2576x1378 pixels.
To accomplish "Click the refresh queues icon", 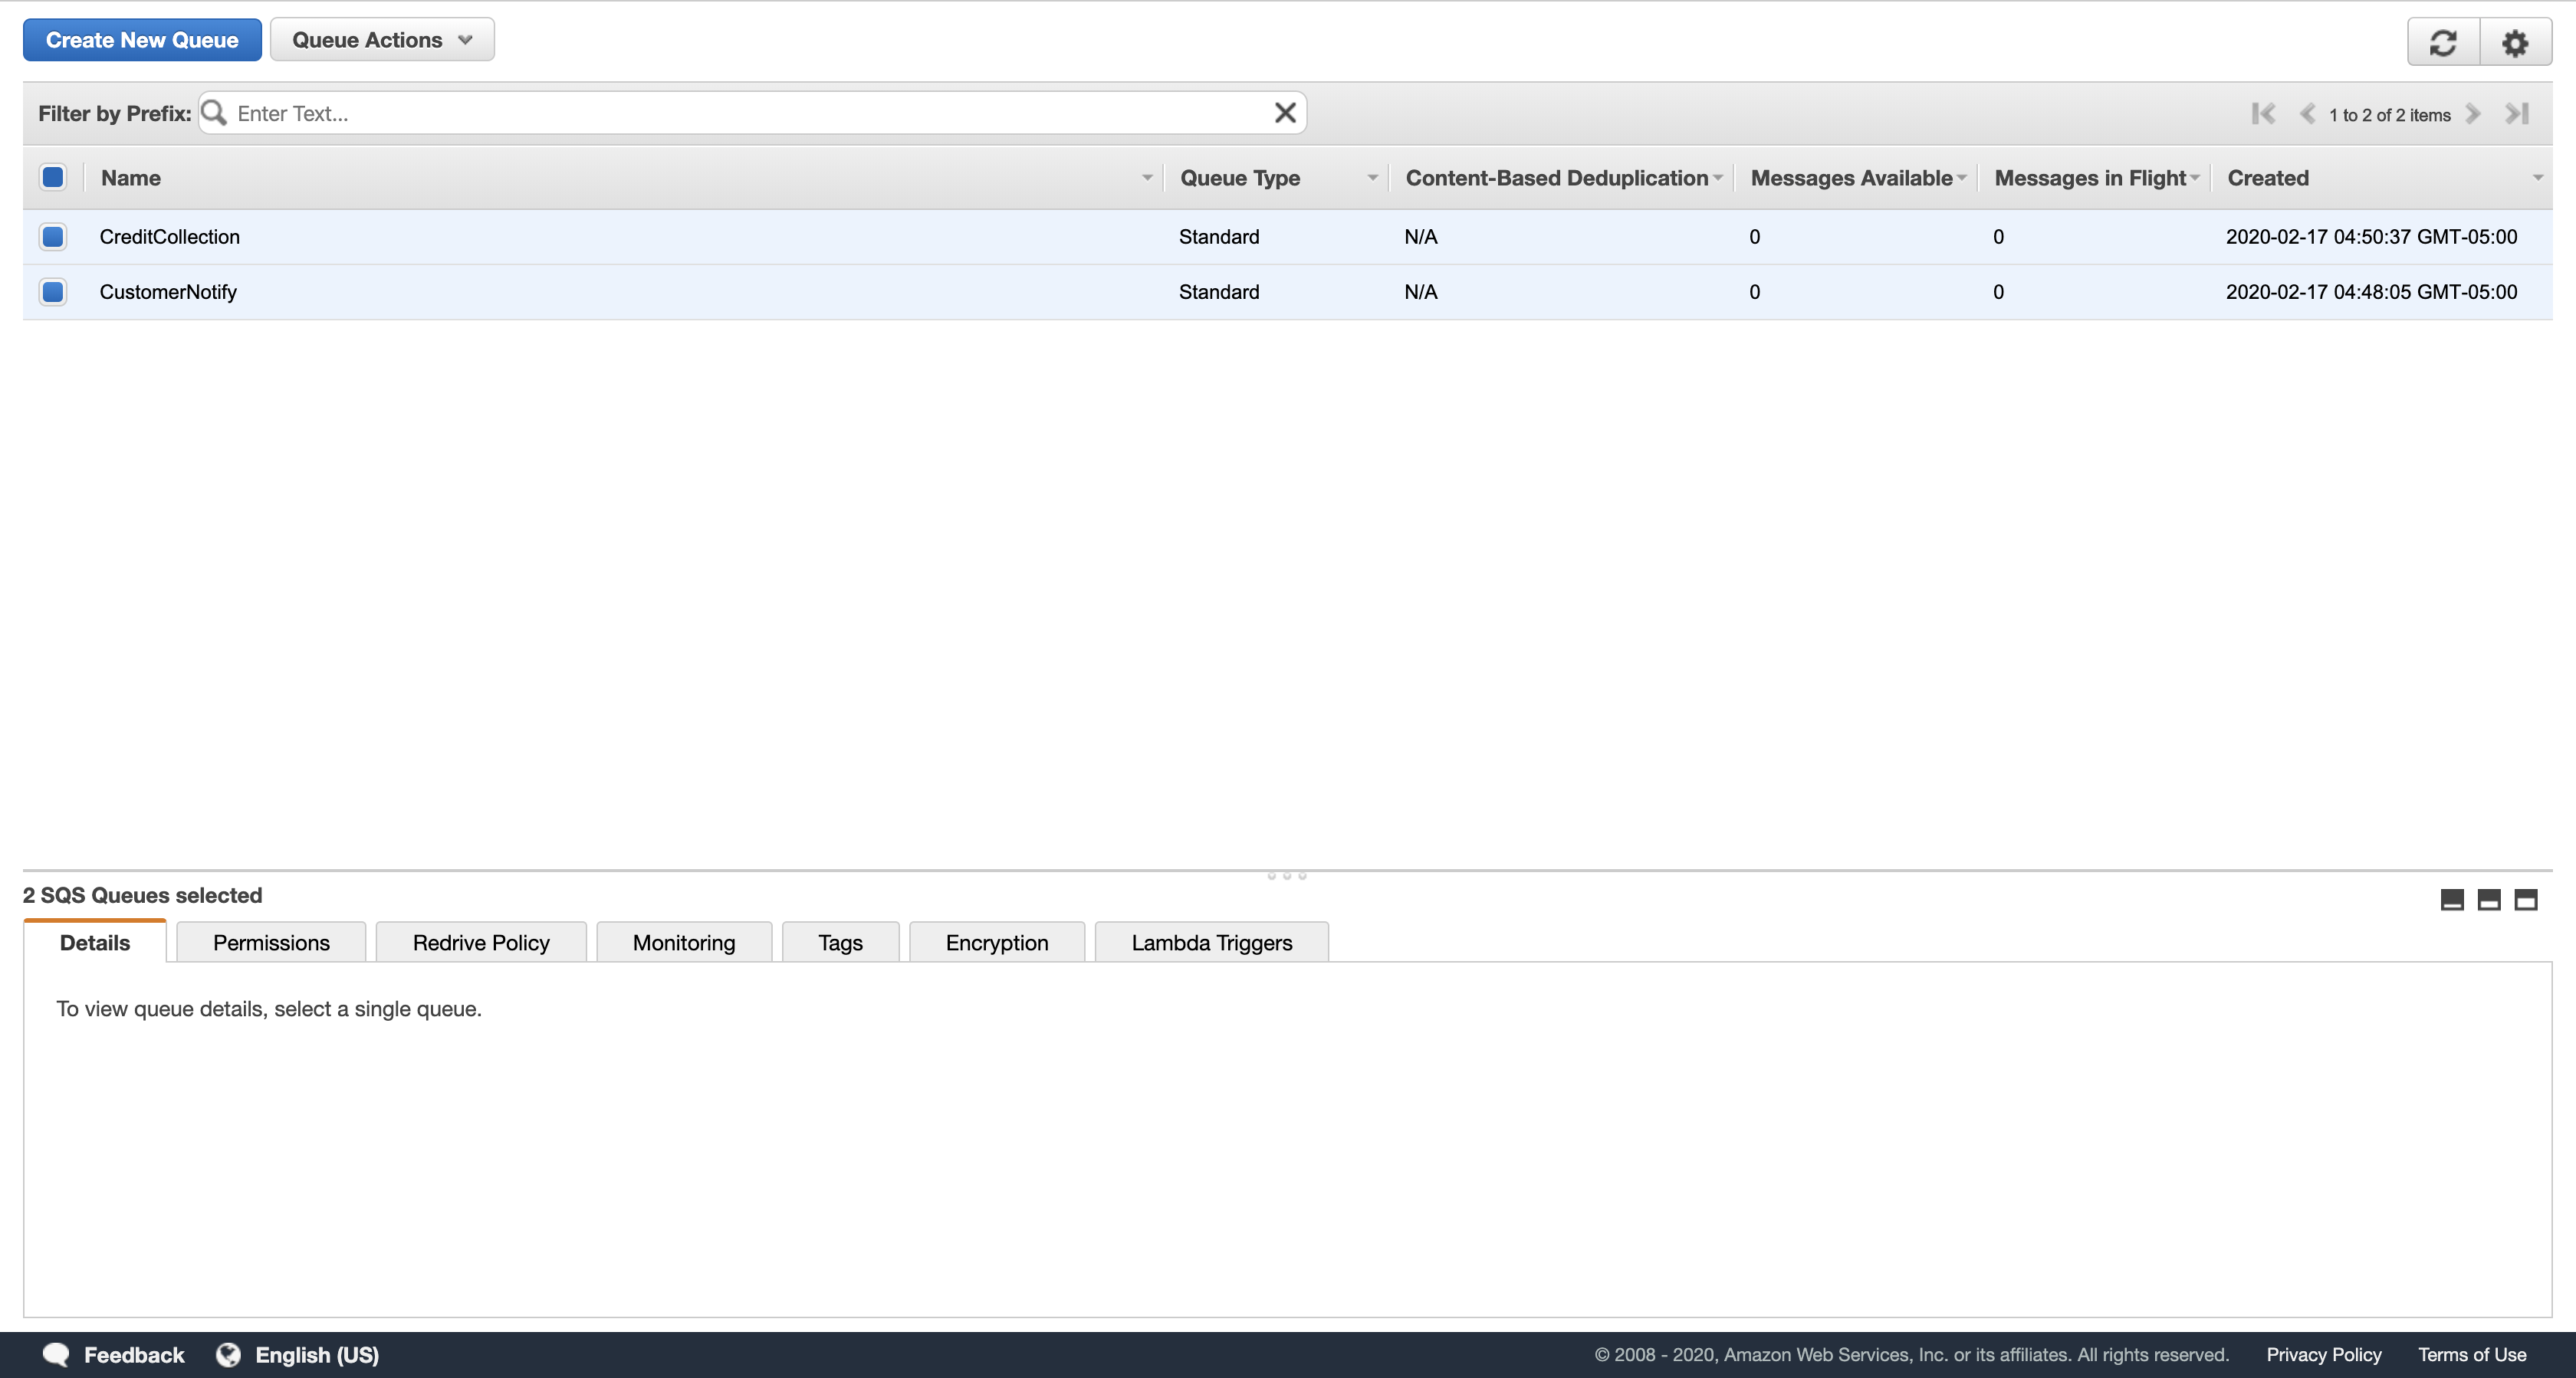I will pos(2442,42).
